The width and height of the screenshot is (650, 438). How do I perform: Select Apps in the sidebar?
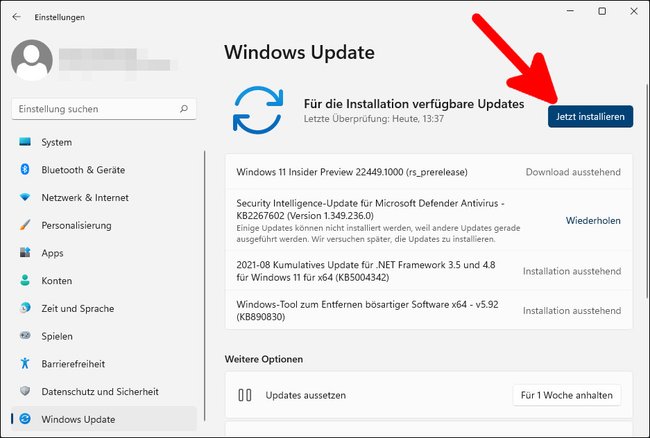click(x=104, y=253)
